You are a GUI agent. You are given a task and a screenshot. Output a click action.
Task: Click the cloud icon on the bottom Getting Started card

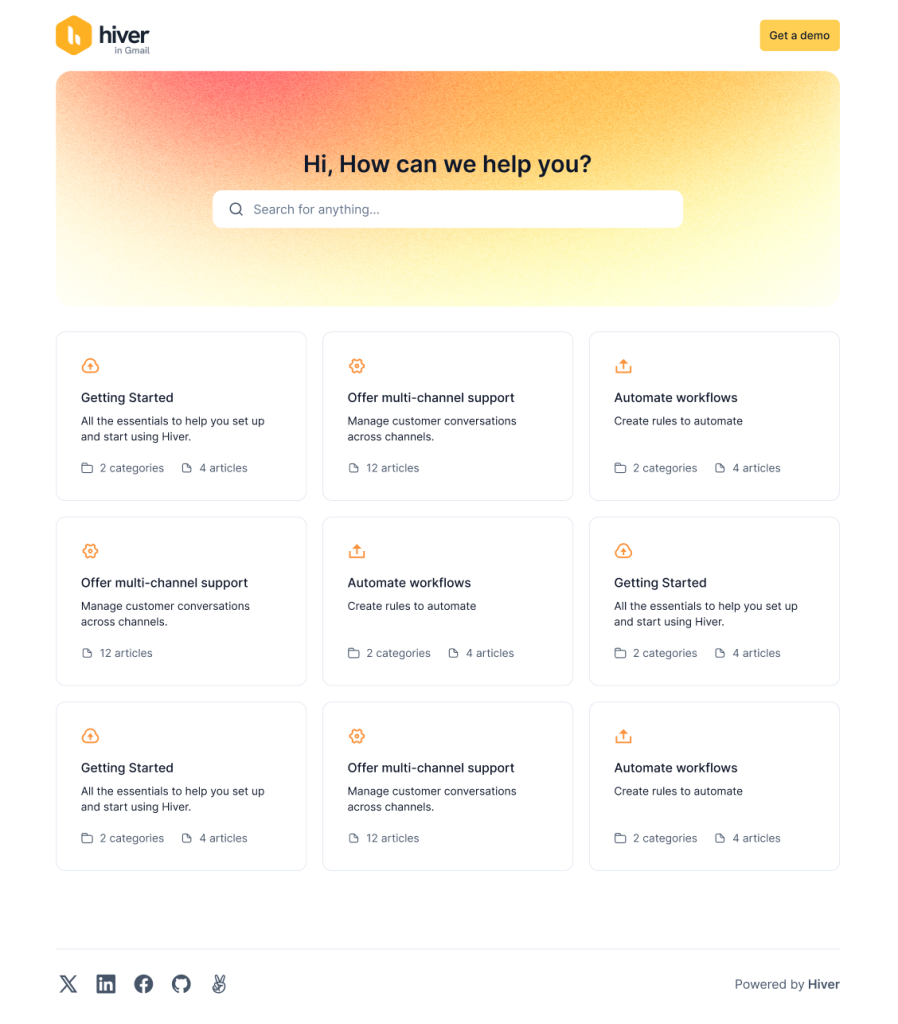[90, 736]
